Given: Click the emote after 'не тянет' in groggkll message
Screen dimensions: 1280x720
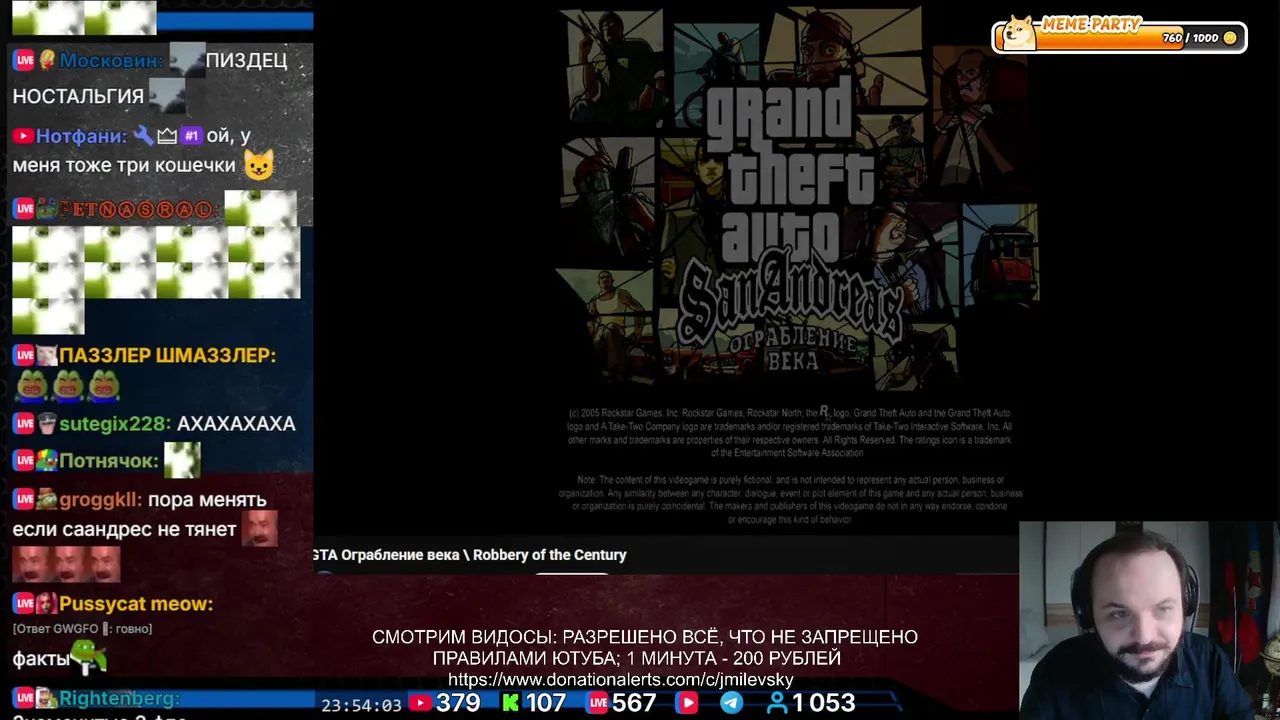Looking at the screenshot, I should pyautogui.click(x=260, y=529).
